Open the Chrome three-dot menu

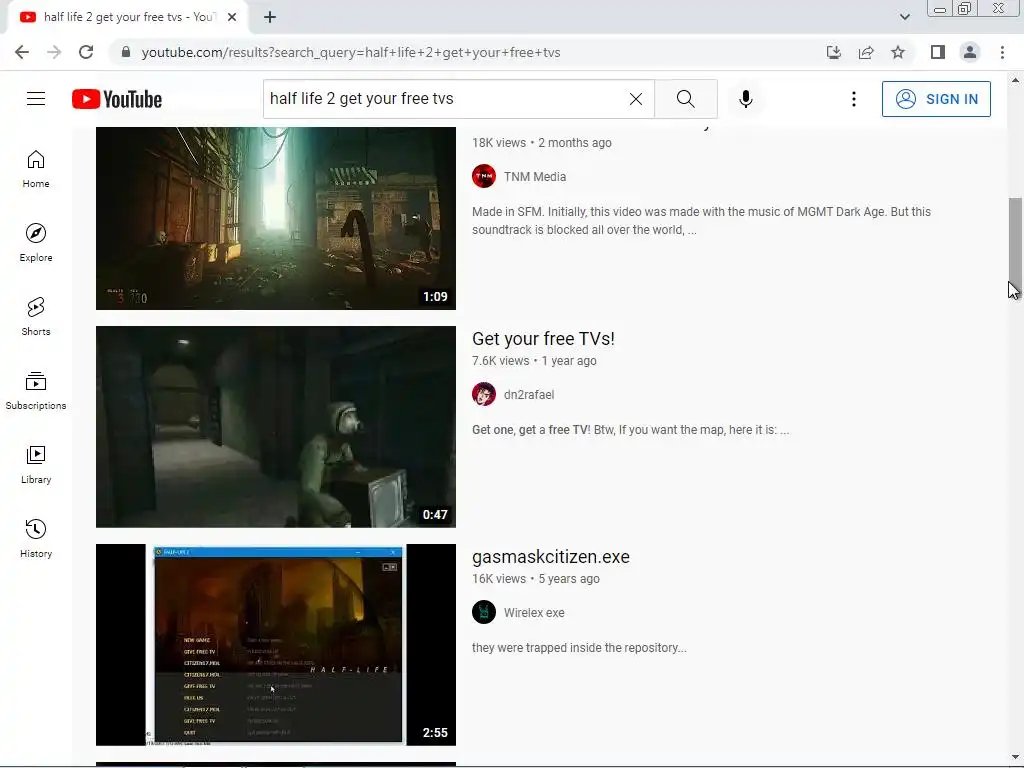[x=1002, y=52]
